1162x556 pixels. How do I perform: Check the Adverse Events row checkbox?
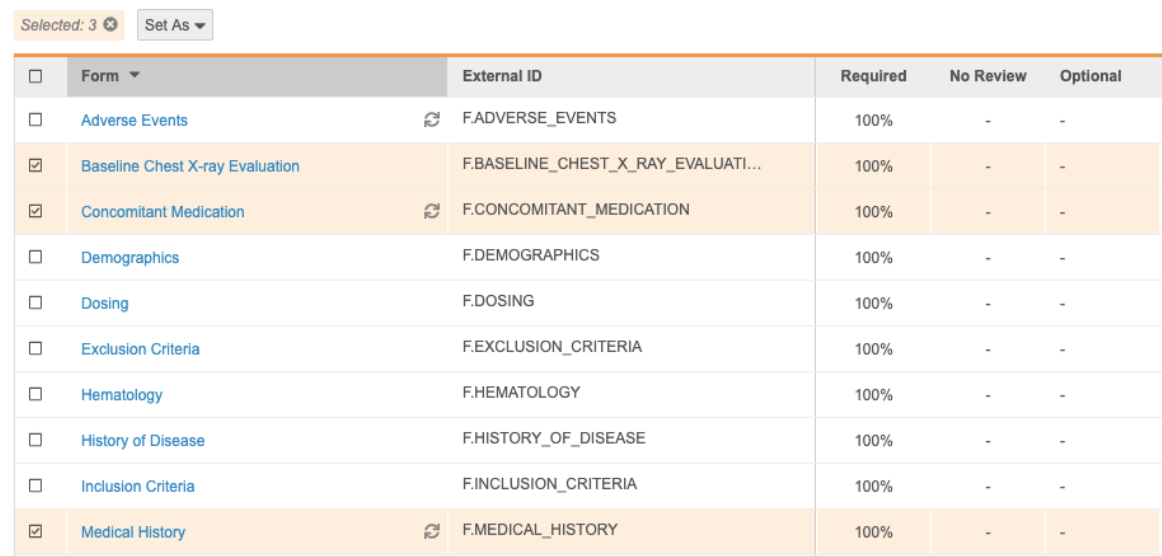36,120
